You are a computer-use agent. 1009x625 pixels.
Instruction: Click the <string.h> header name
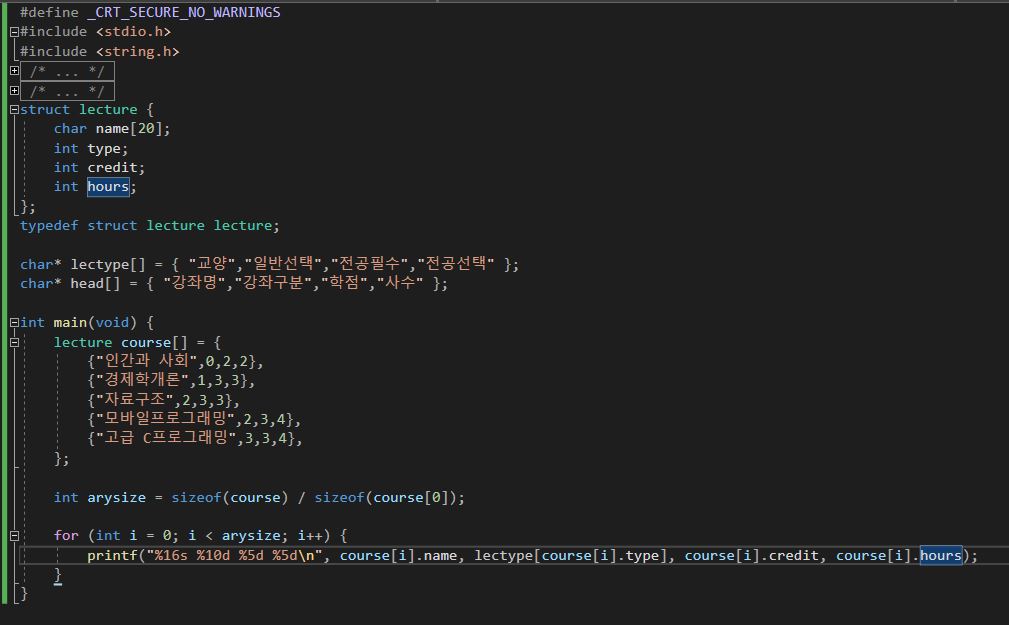[138, 51]
